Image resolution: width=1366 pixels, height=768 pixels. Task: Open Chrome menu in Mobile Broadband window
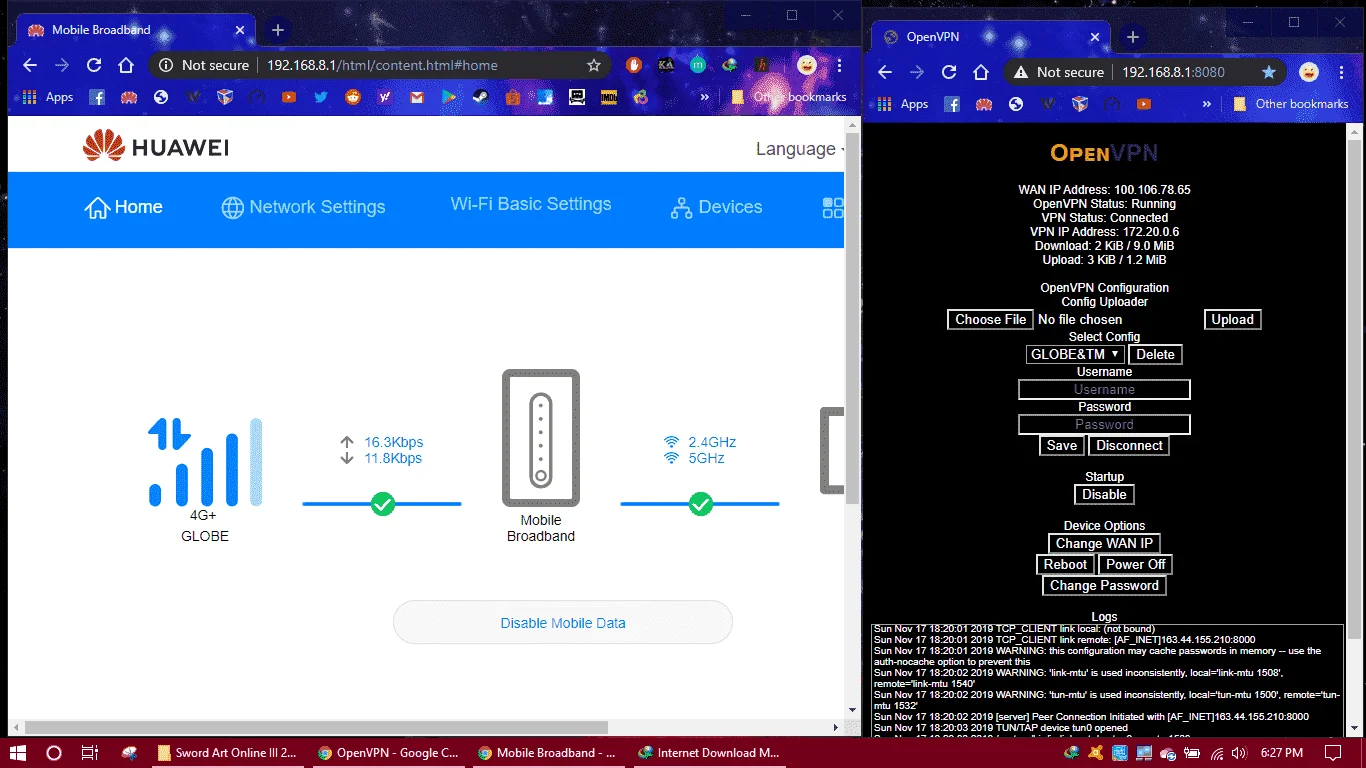(x=838, y=65)
